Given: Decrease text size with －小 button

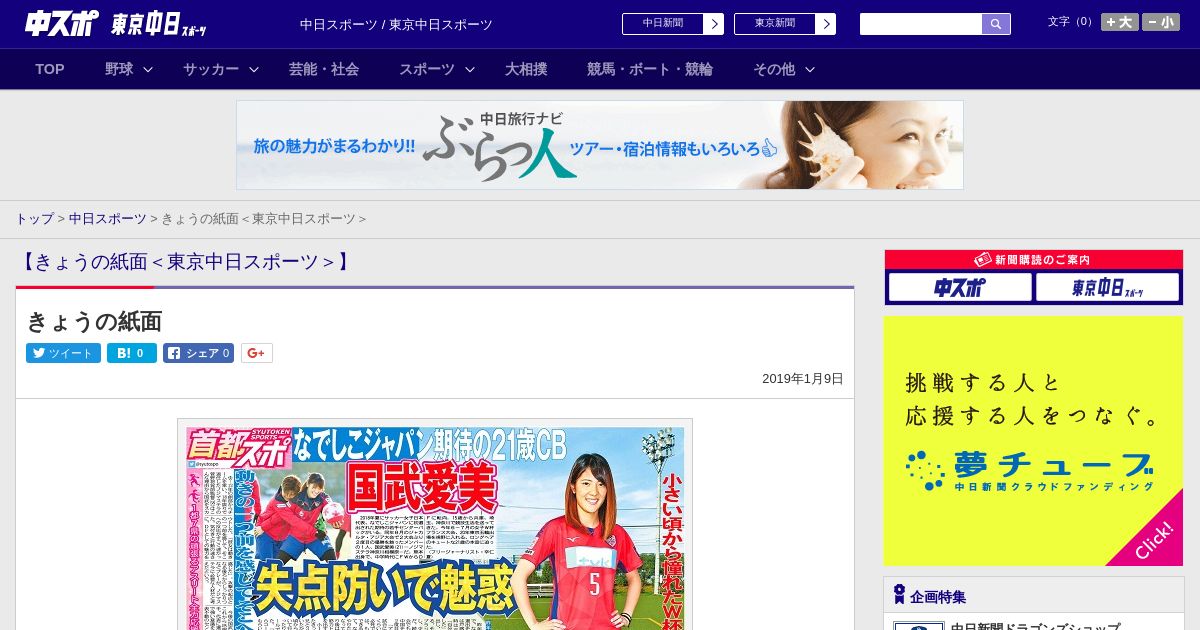Looking at the screenshot, I should click(x=1161, y=22).
